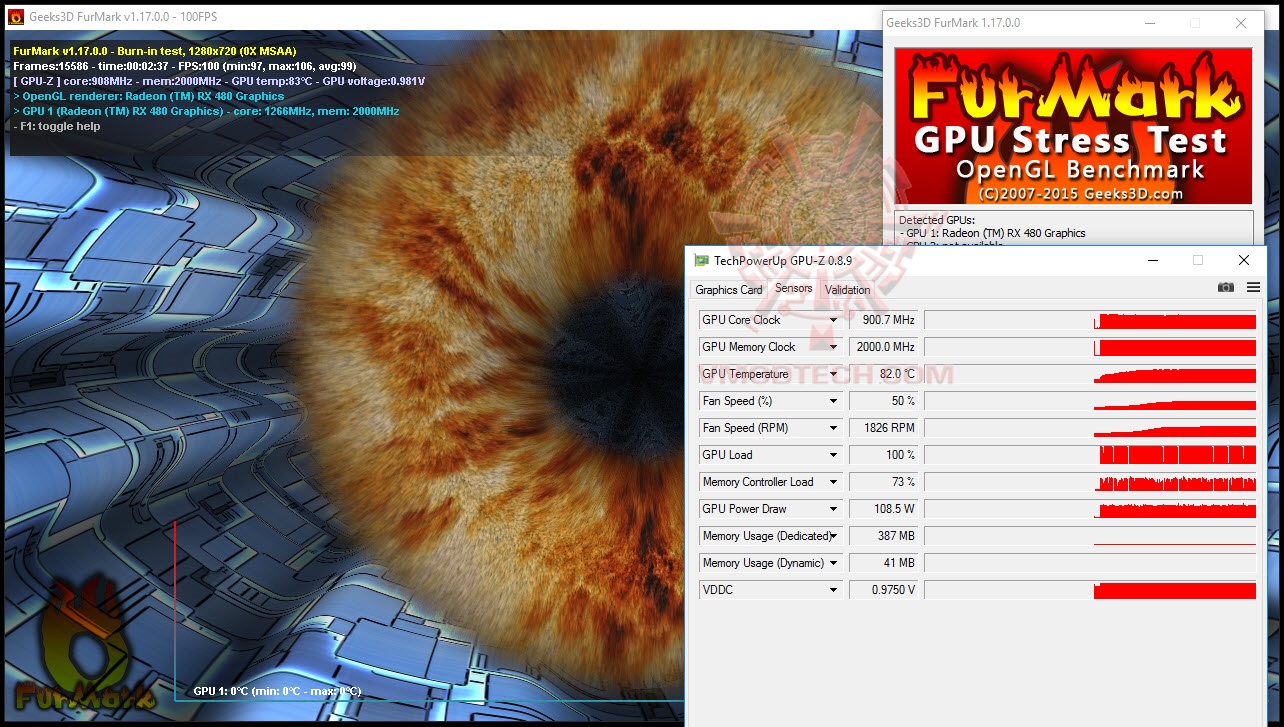
Task: Click the 73 % memory controller value
Action: pyautogui.click(x=884, y=482)
